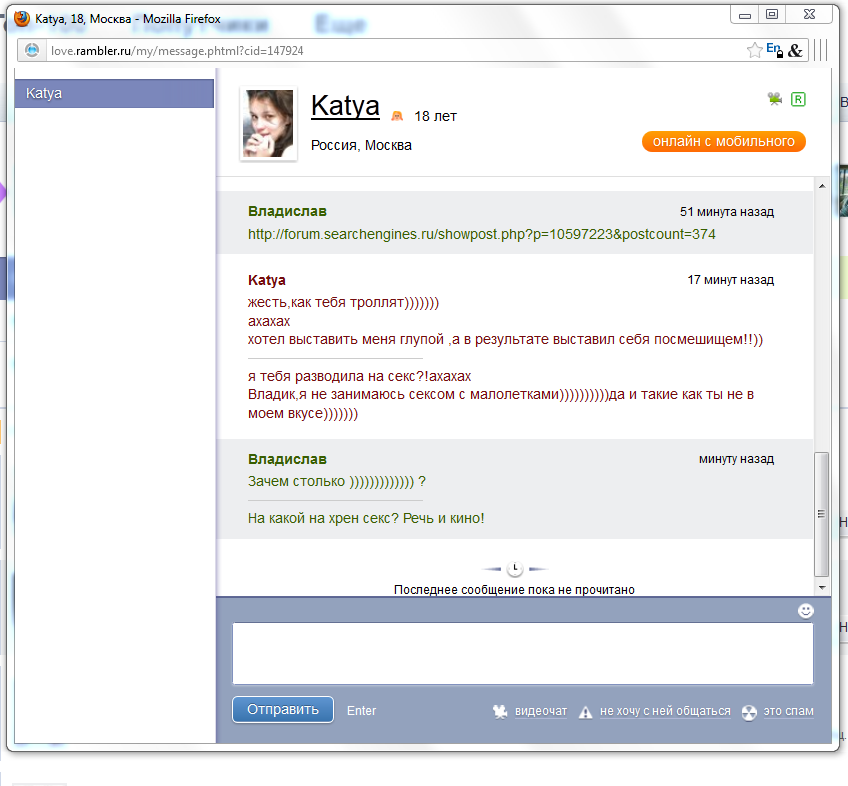Click the line ахахах under троллят
848x786 pixels.
point(269,321)
